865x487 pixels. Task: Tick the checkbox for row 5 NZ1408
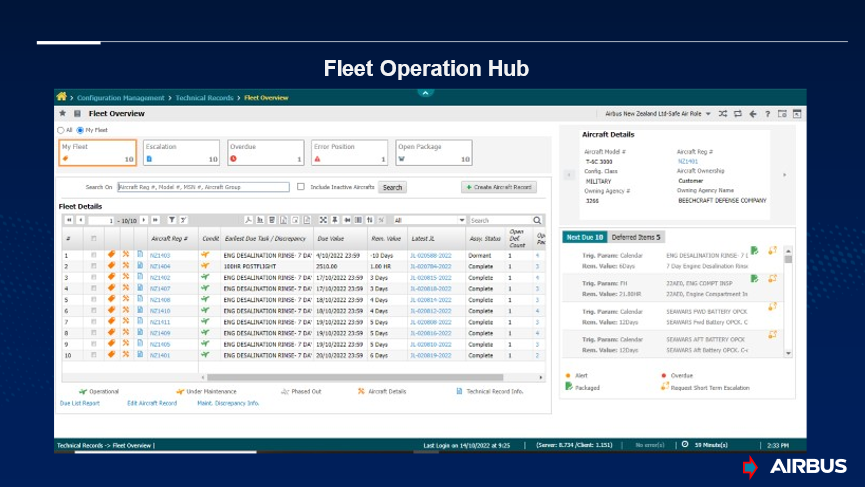point(94,299)
